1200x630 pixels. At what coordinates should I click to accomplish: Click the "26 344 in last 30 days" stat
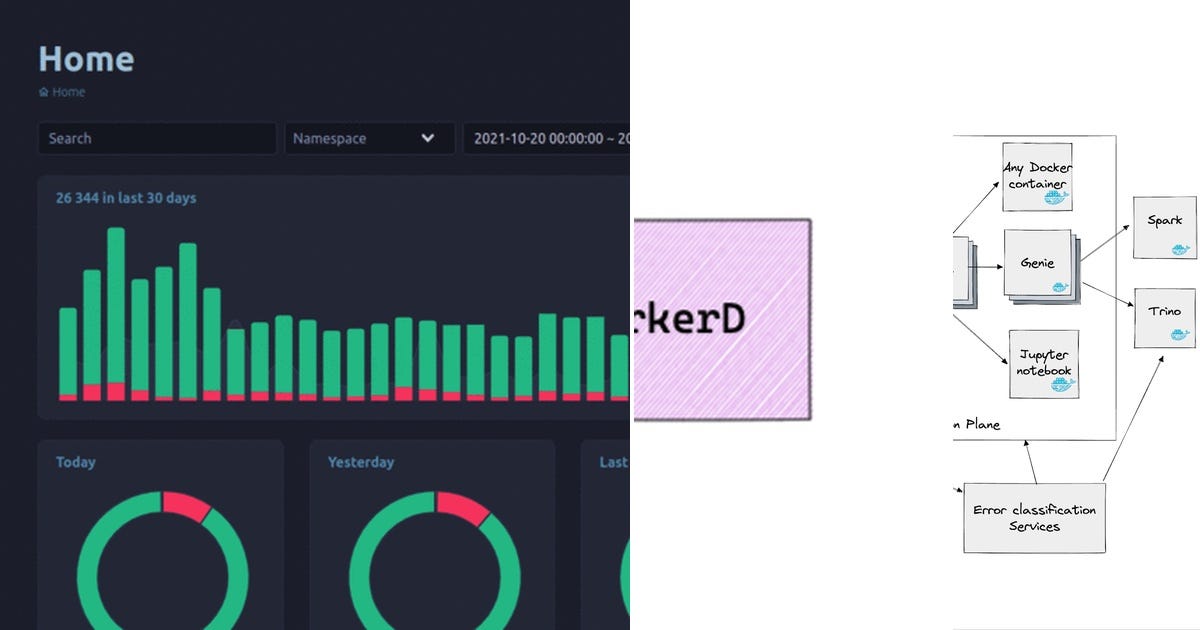click(125, 197)
